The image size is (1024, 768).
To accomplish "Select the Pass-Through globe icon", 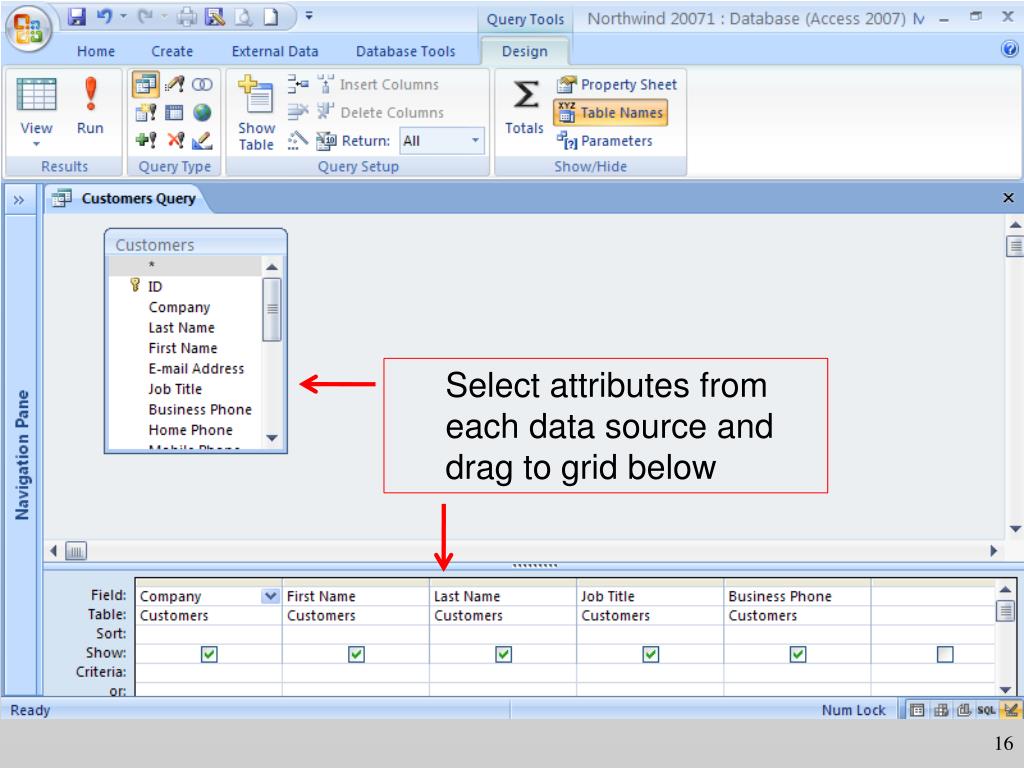I will point(202,112).
